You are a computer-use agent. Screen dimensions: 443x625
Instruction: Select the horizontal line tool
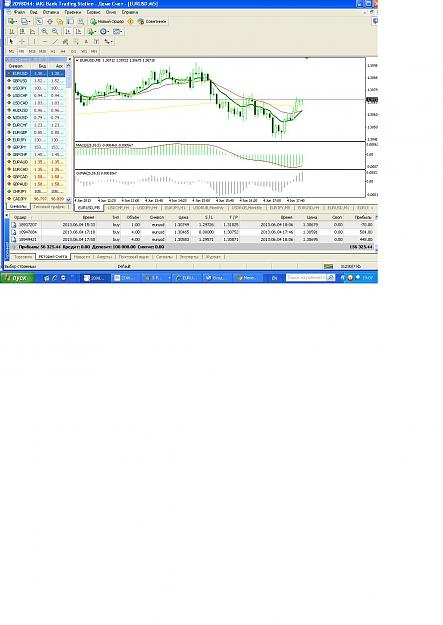tap(45, 41)
